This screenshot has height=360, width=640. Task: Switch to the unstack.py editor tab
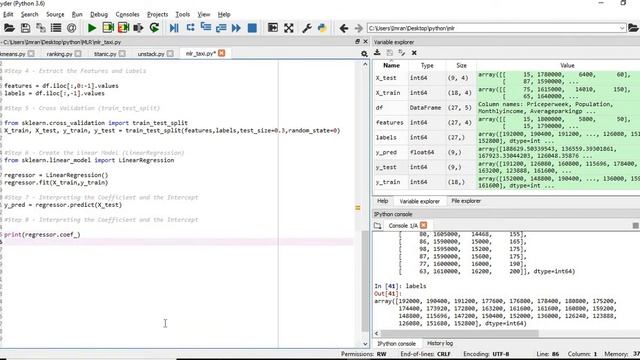pos(151,53)
